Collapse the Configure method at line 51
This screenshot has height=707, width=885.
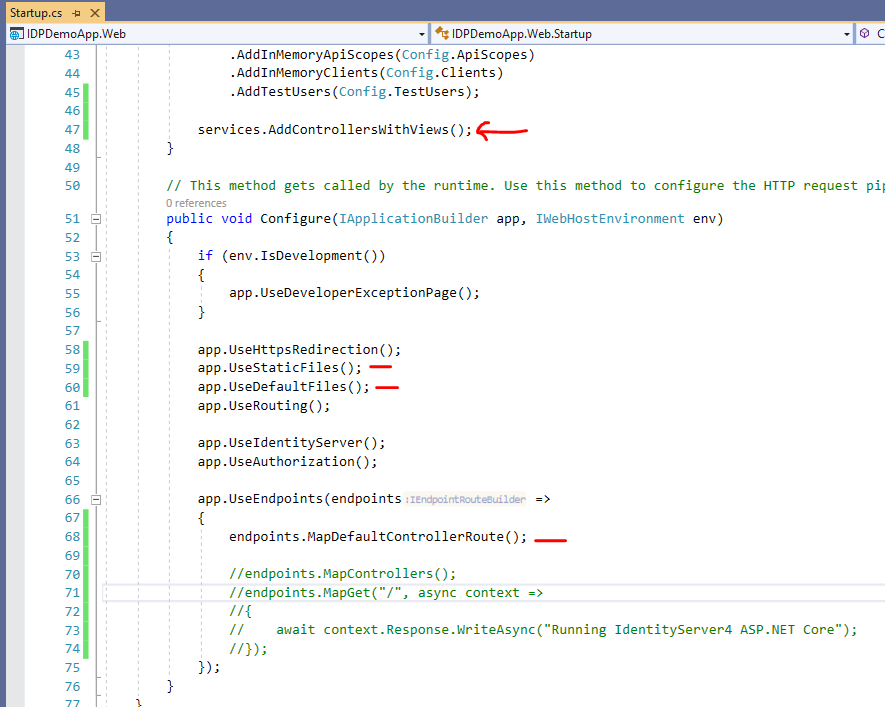pos(96,219)
